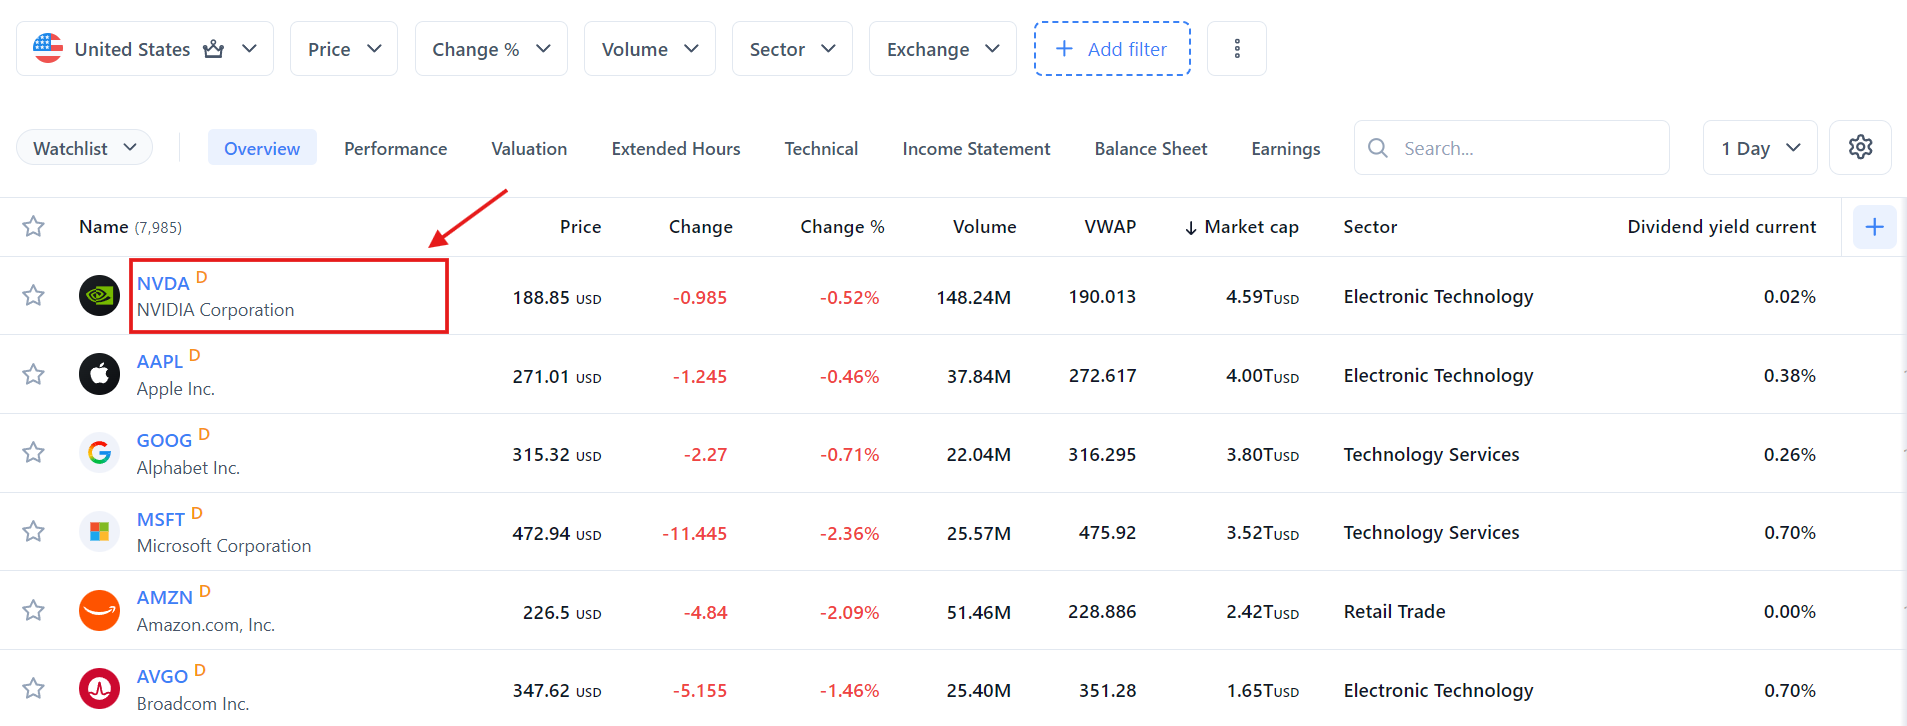Click the Amazon logo icon
1907x726 pixels.
pyautogui.click(x=99, y=610)
